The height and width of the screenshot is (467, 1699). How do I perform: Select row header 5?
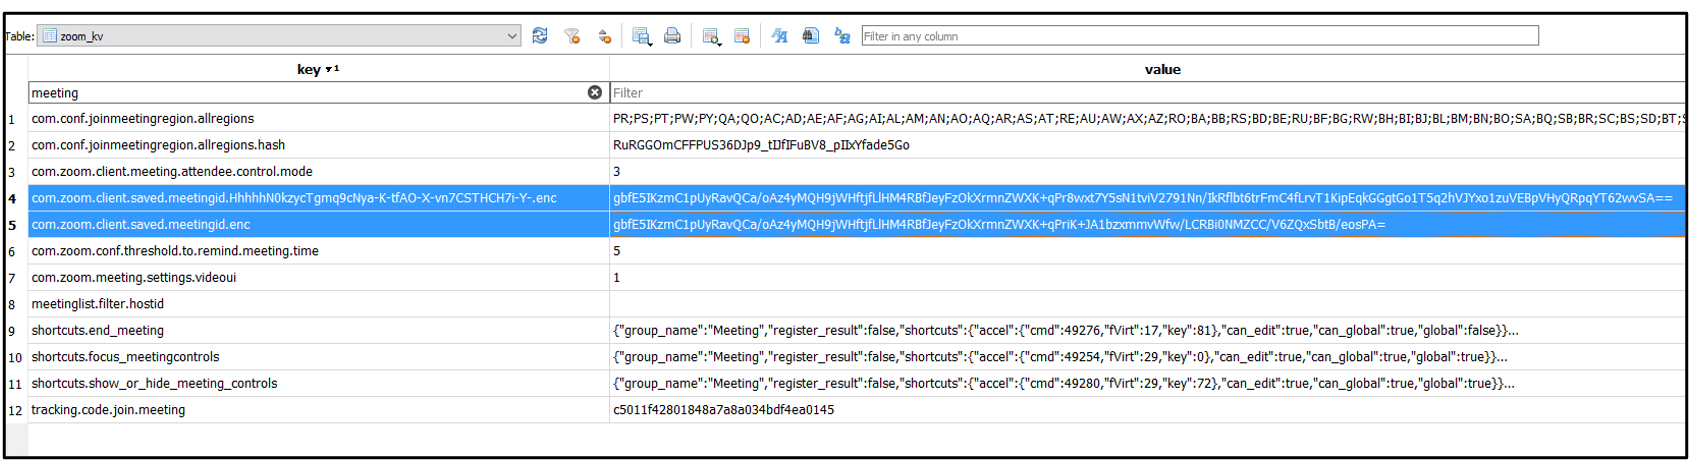point(16,225)
